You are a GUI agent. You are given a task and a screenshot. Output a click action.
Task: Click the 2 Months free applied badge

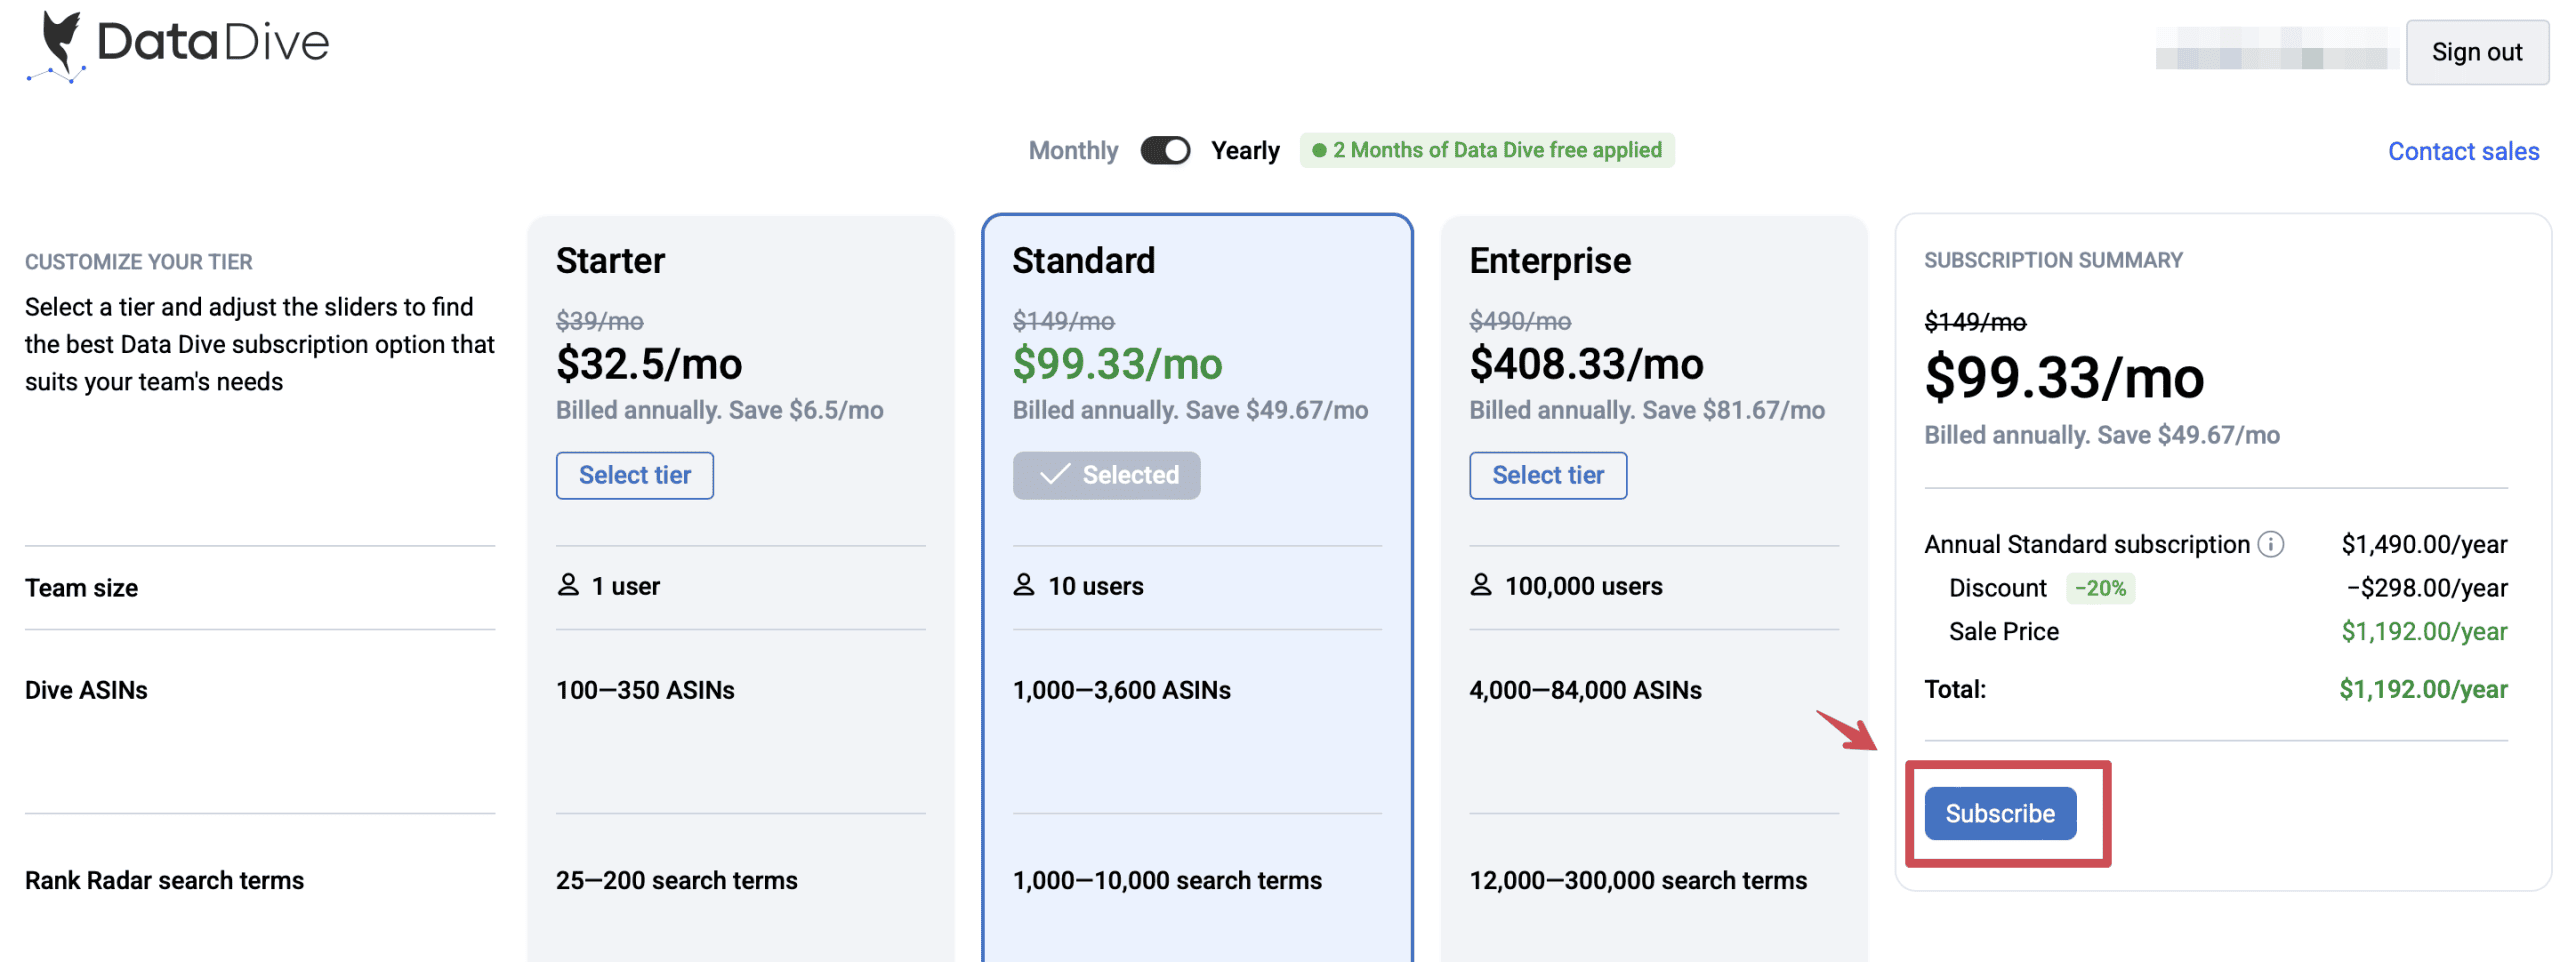pyautogui.click(x=1486, y=150)
